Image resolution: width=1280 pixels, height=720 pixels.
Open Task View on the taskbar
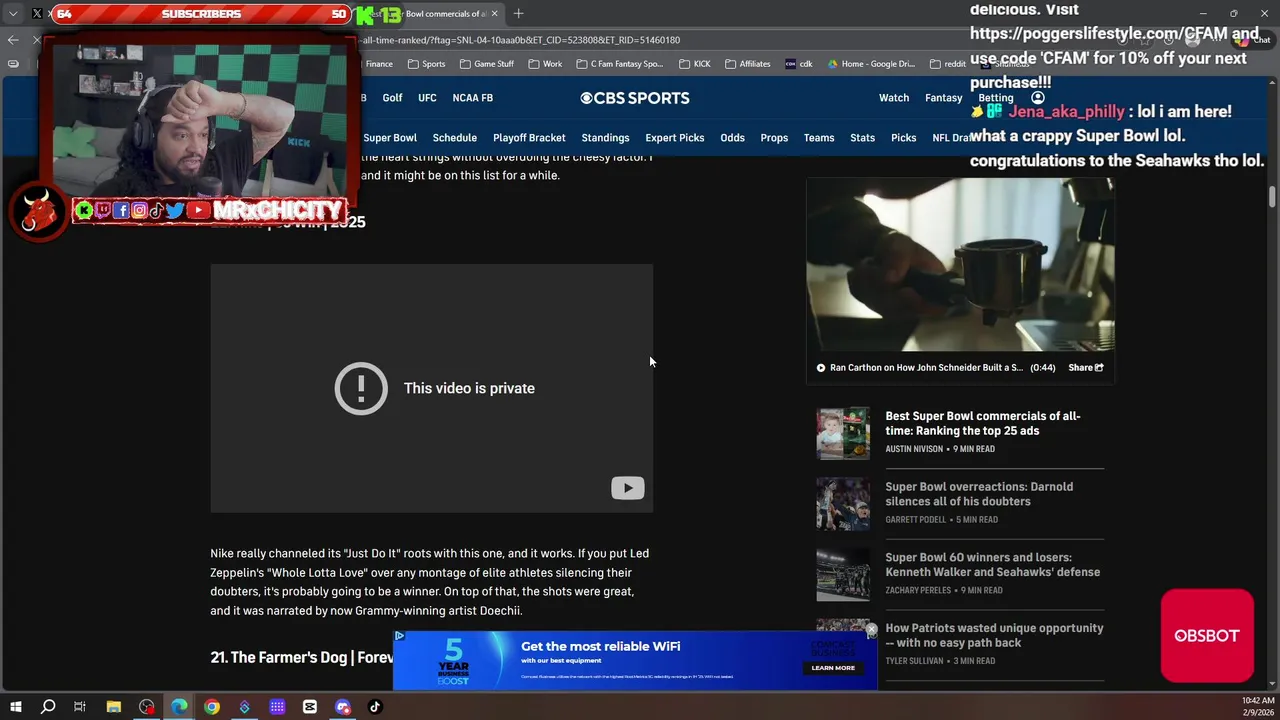[x=80, y=707]
